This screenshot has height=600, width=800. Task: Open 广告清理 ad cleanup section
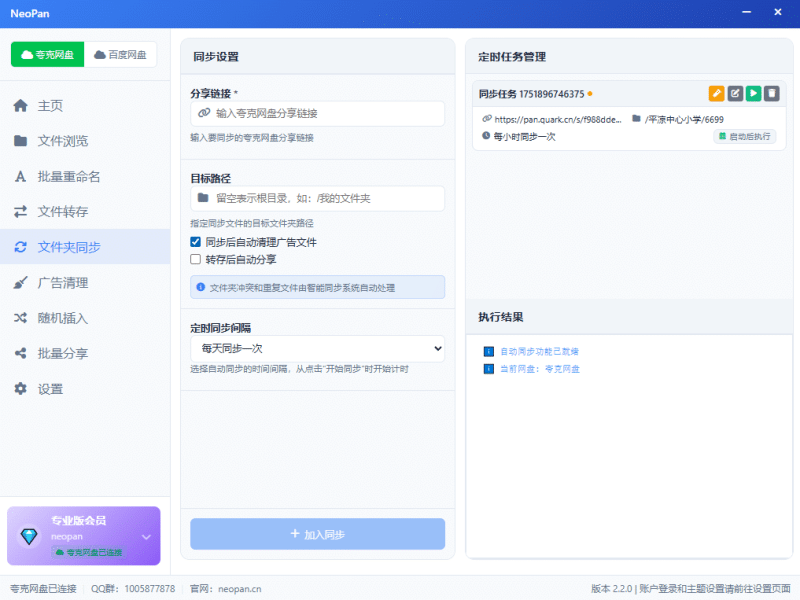click(x=63, y=283)
